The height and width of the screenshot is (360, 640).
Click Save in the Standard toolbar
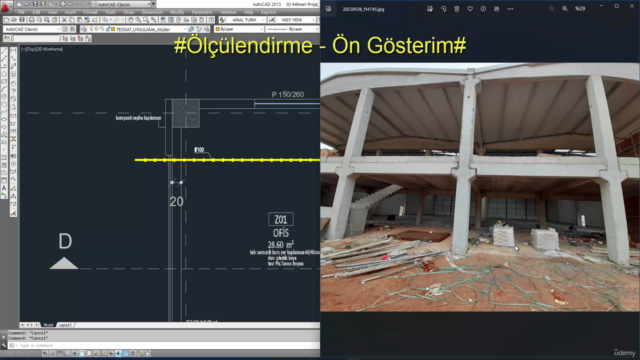coord(22,20)
